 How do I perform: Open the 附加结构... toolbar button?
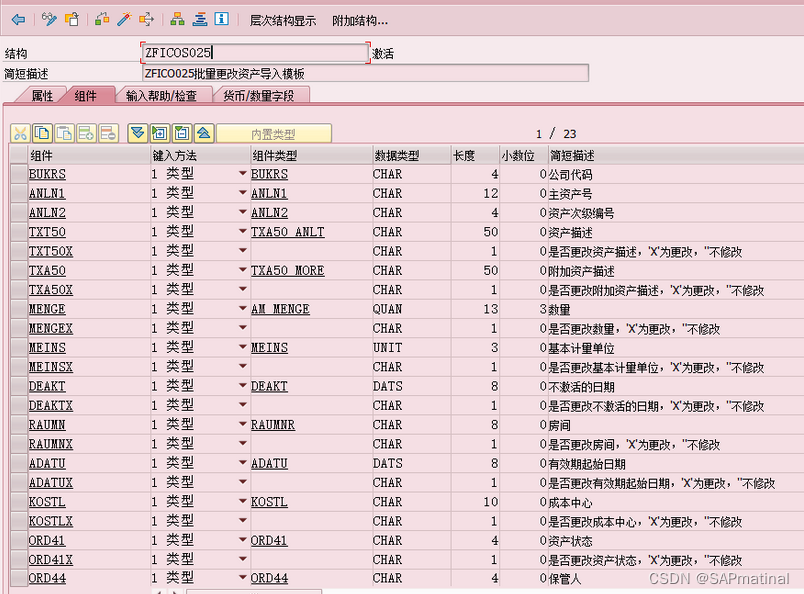tap(360, 21)
